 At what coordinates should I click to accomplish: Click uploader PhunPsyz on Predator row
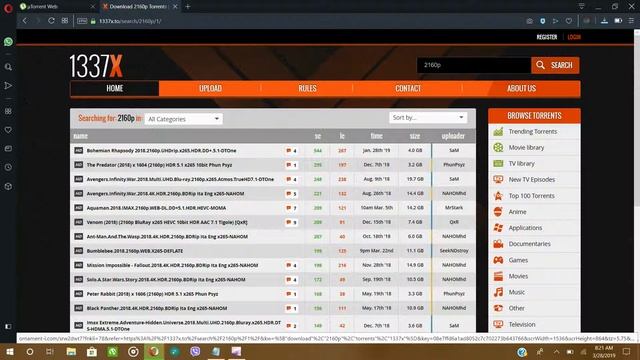pos(454,165)
